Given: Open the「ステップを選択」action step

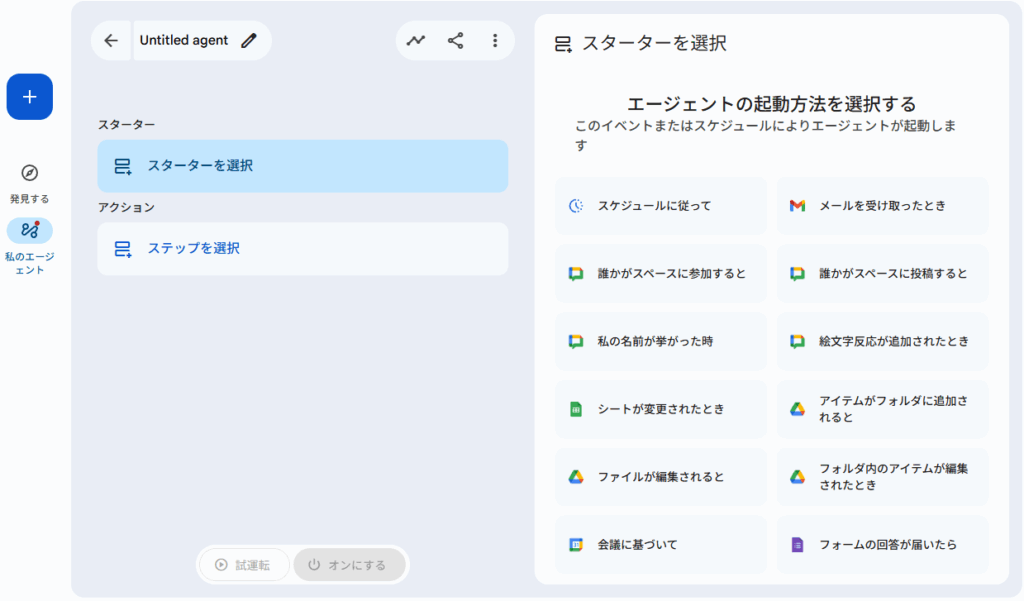Looking at the screenshot, I should coord(302,247).
